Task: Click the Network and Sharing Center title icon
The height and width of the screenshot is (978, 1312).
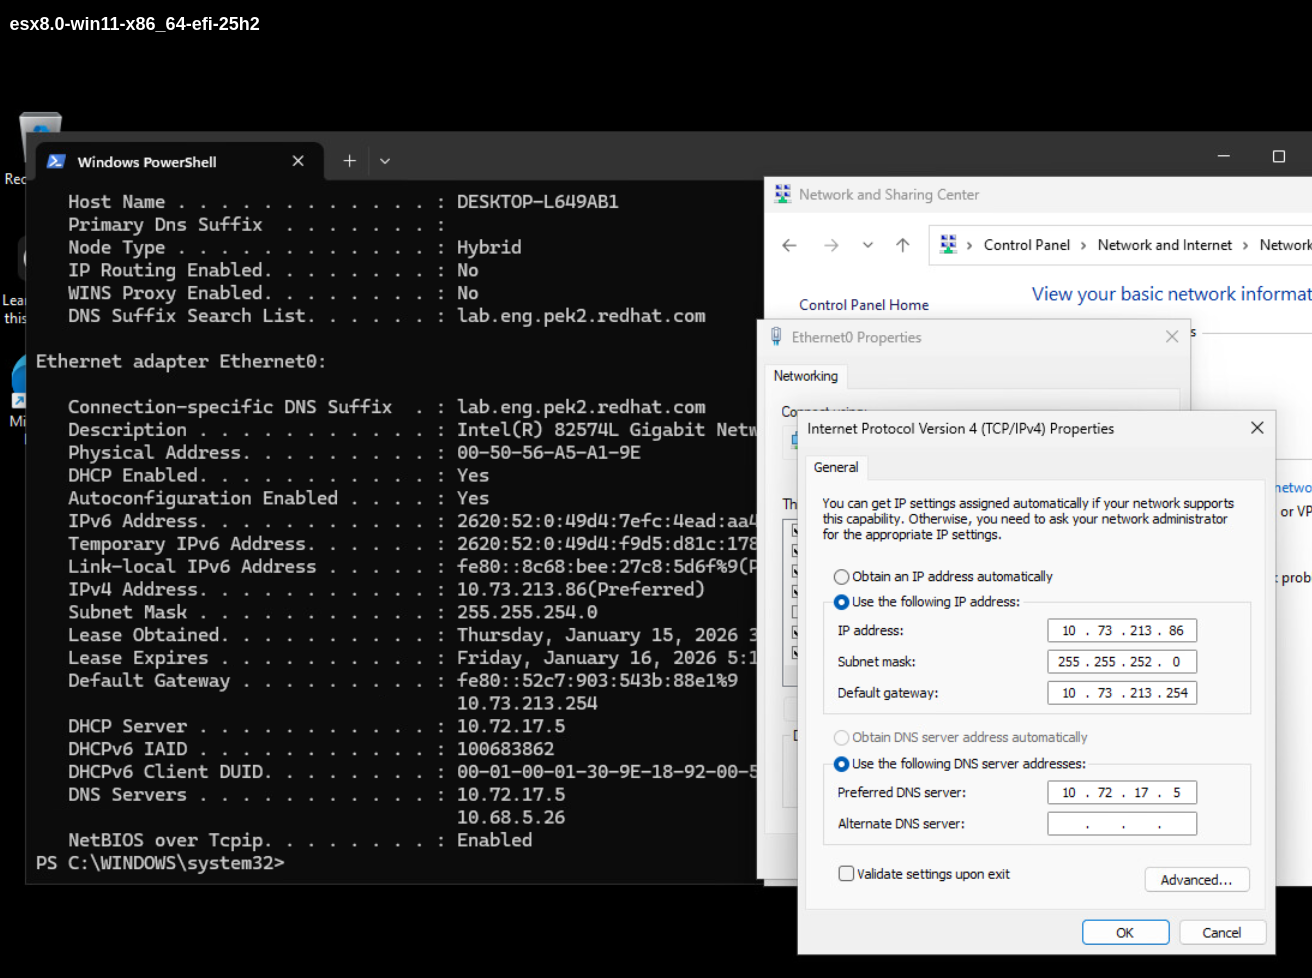Action: pos(783,195)
